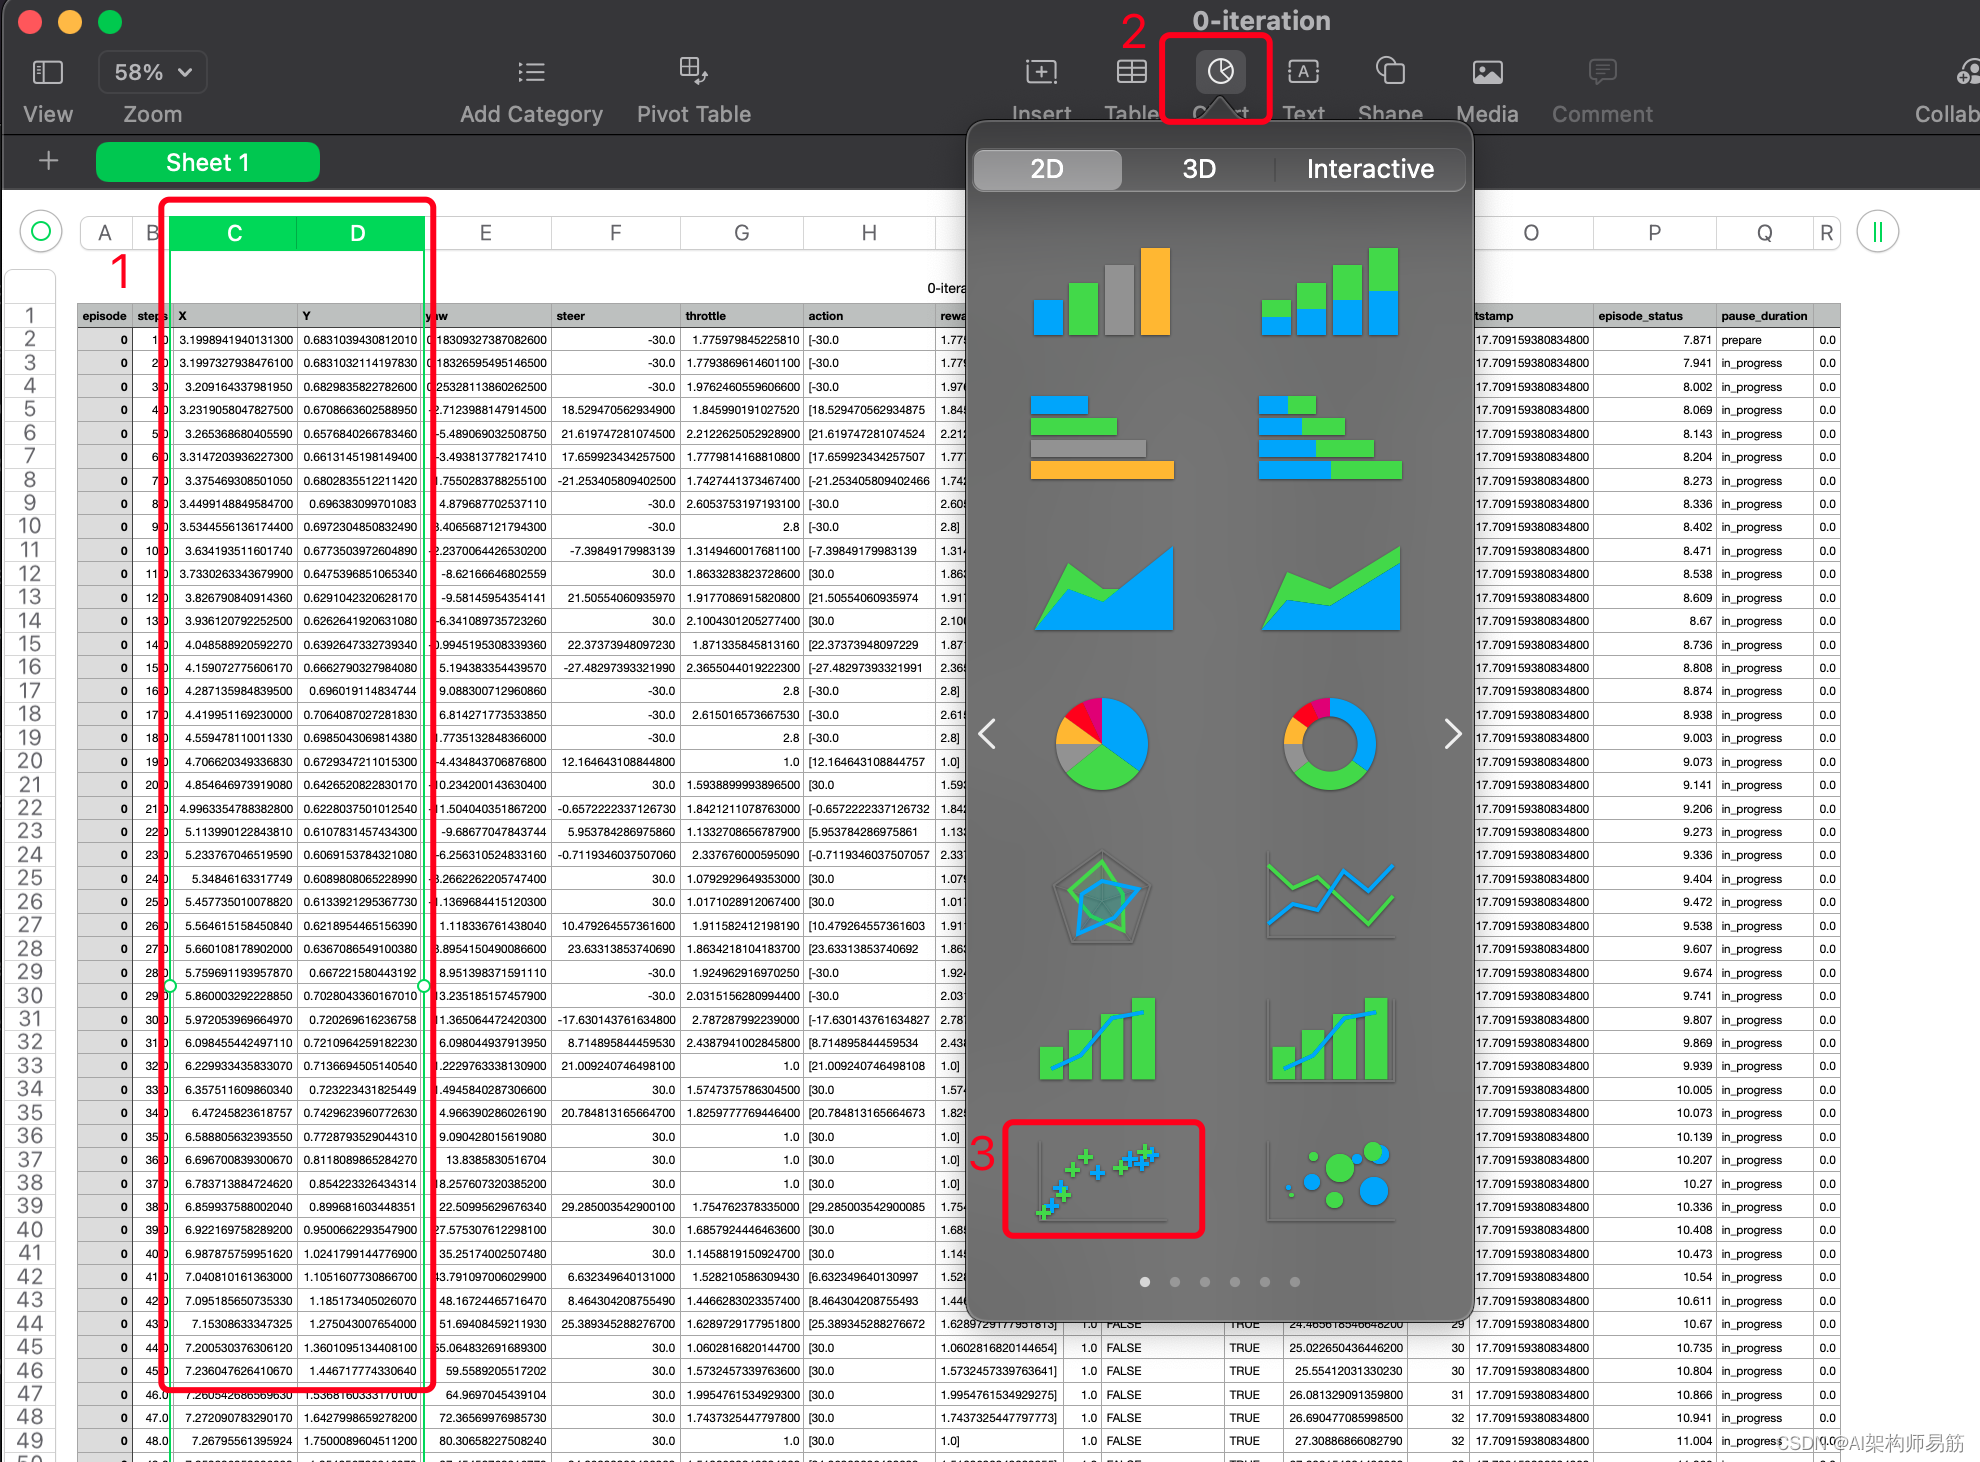Go to previous chart styles page

coord(988,734)
